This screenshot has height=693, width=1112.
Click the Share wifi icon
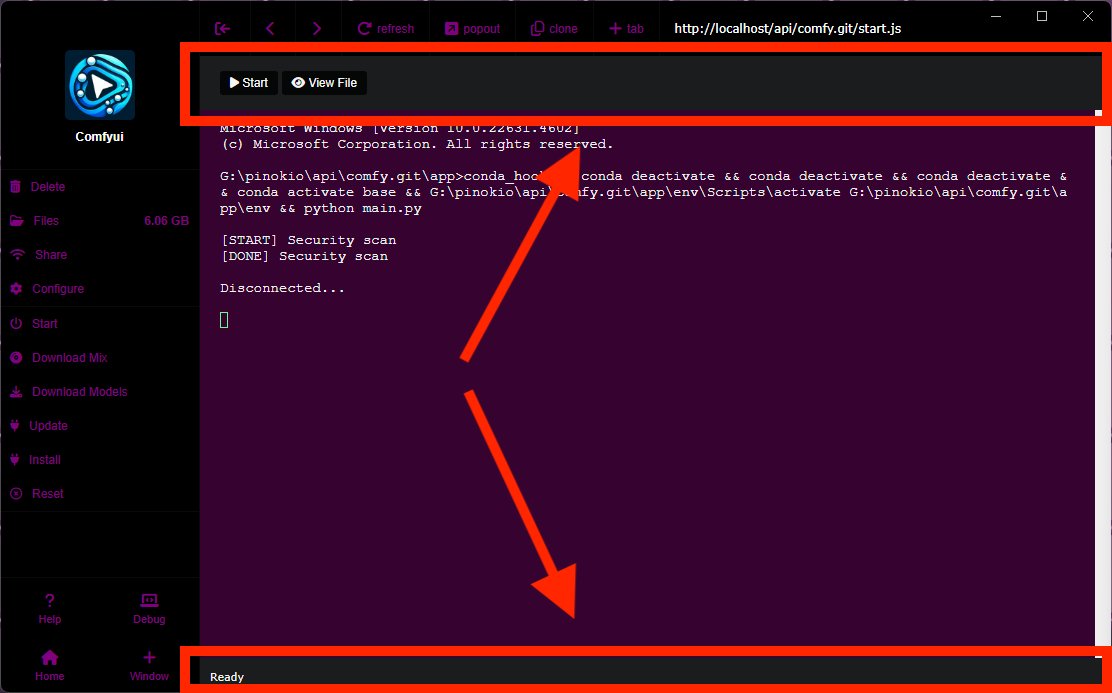[16, 255]
